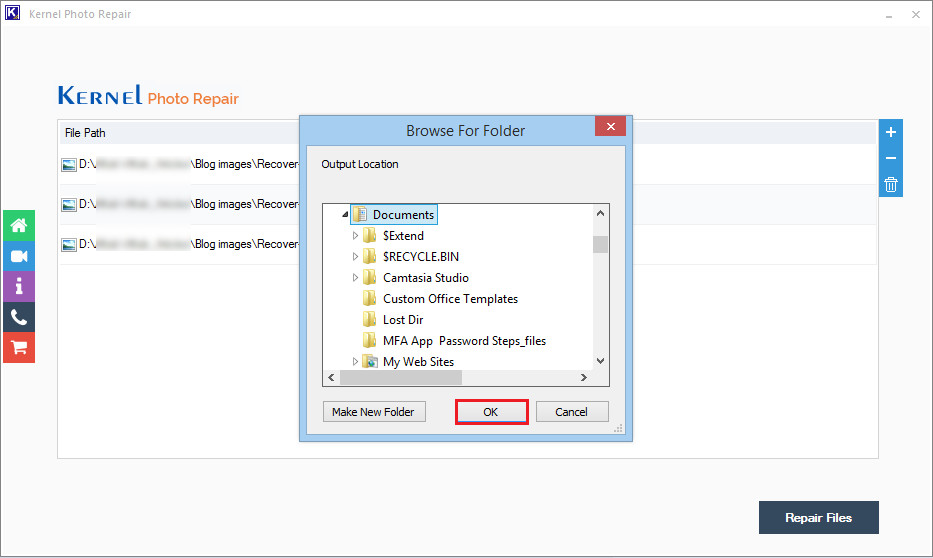Select Custom Office Templates folder label
Image resolution: width=933 pixels, height=558 pixels.
point(450,299)
